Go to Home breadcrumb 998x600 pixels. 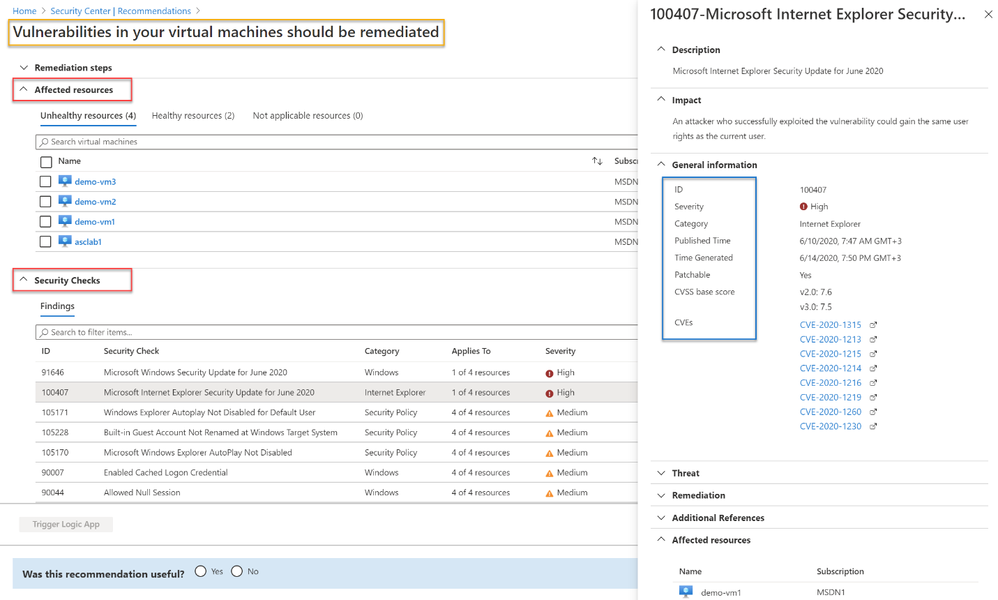[24, 11]
